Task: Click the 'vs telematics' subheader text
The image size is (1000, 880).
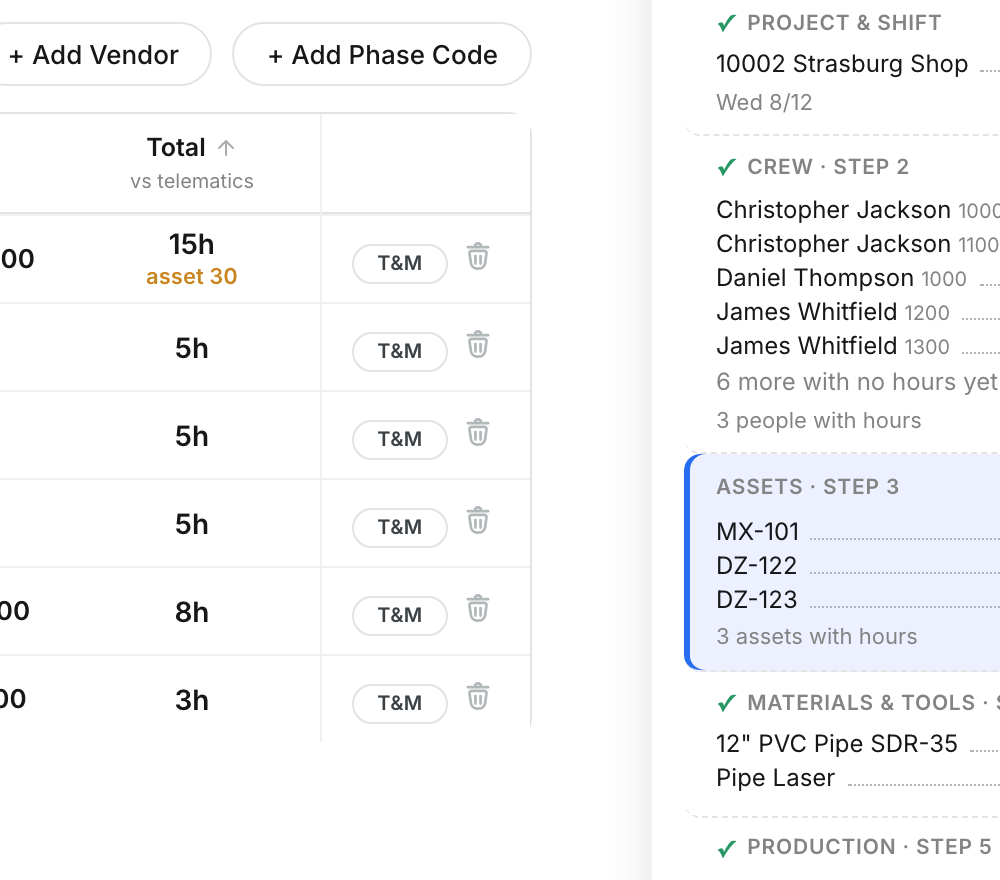Action: click(x=192, y=181)
